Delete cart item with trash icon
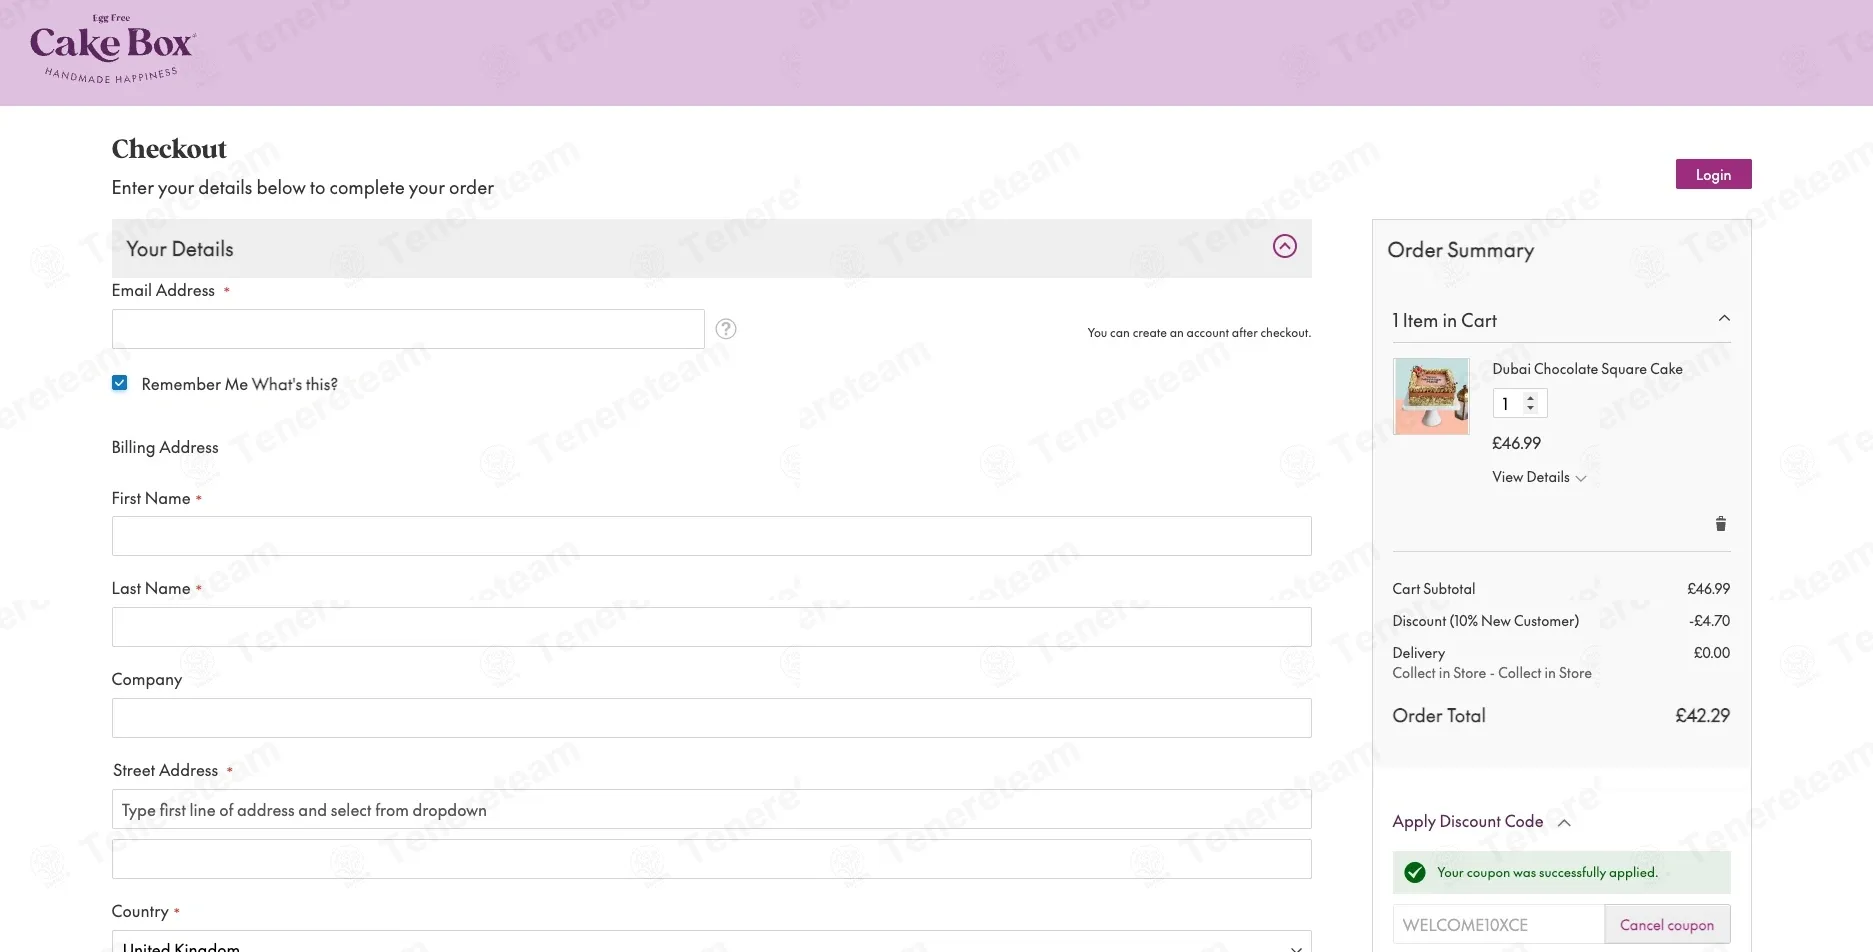Viewport: 1873px width, 952px height. coord(1720,524)
